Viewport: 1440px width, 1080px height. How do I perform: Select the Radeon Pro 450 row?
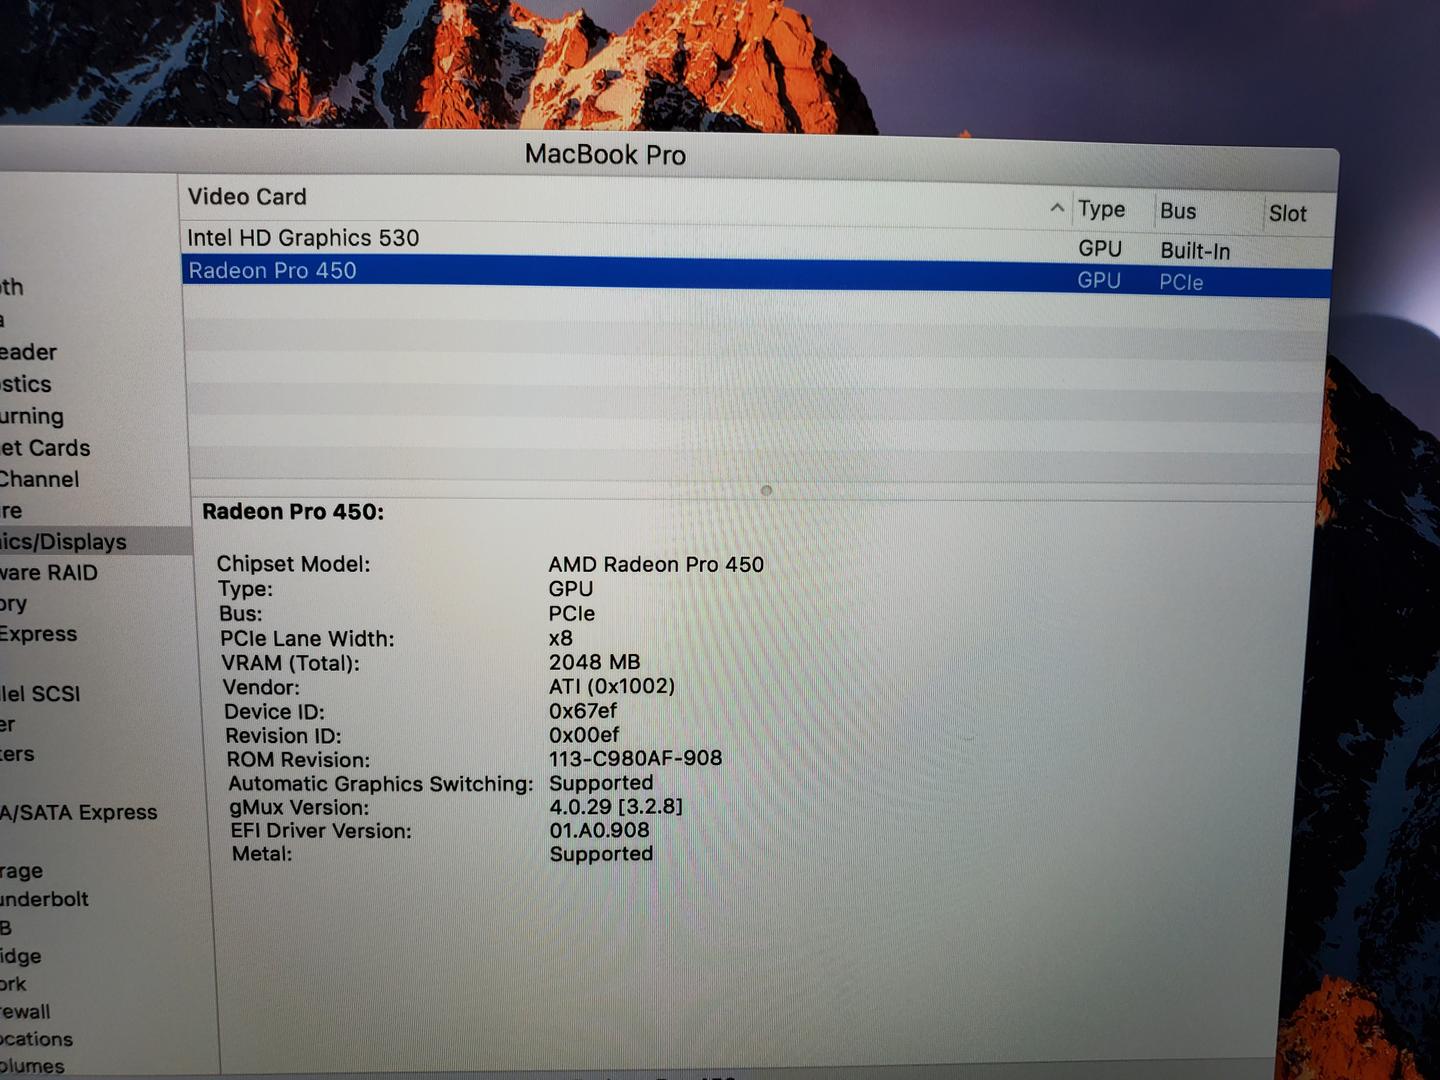click(x=757, y=274)
